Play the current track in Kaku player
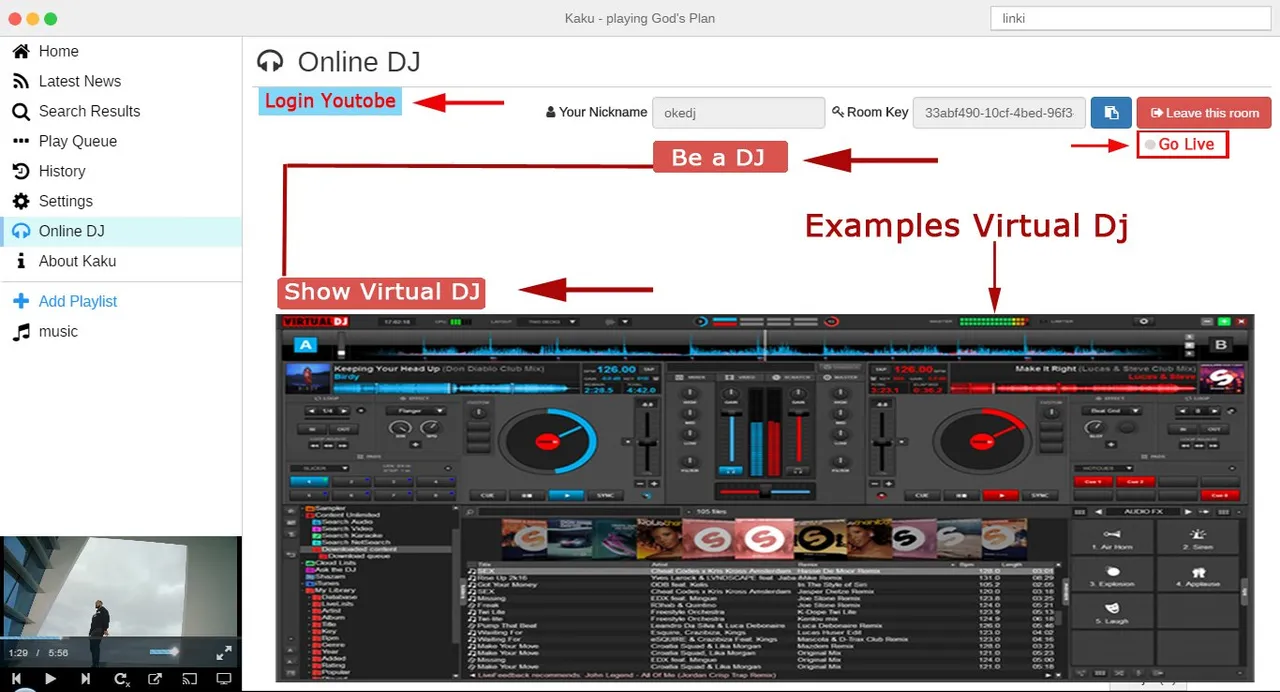 50,679
